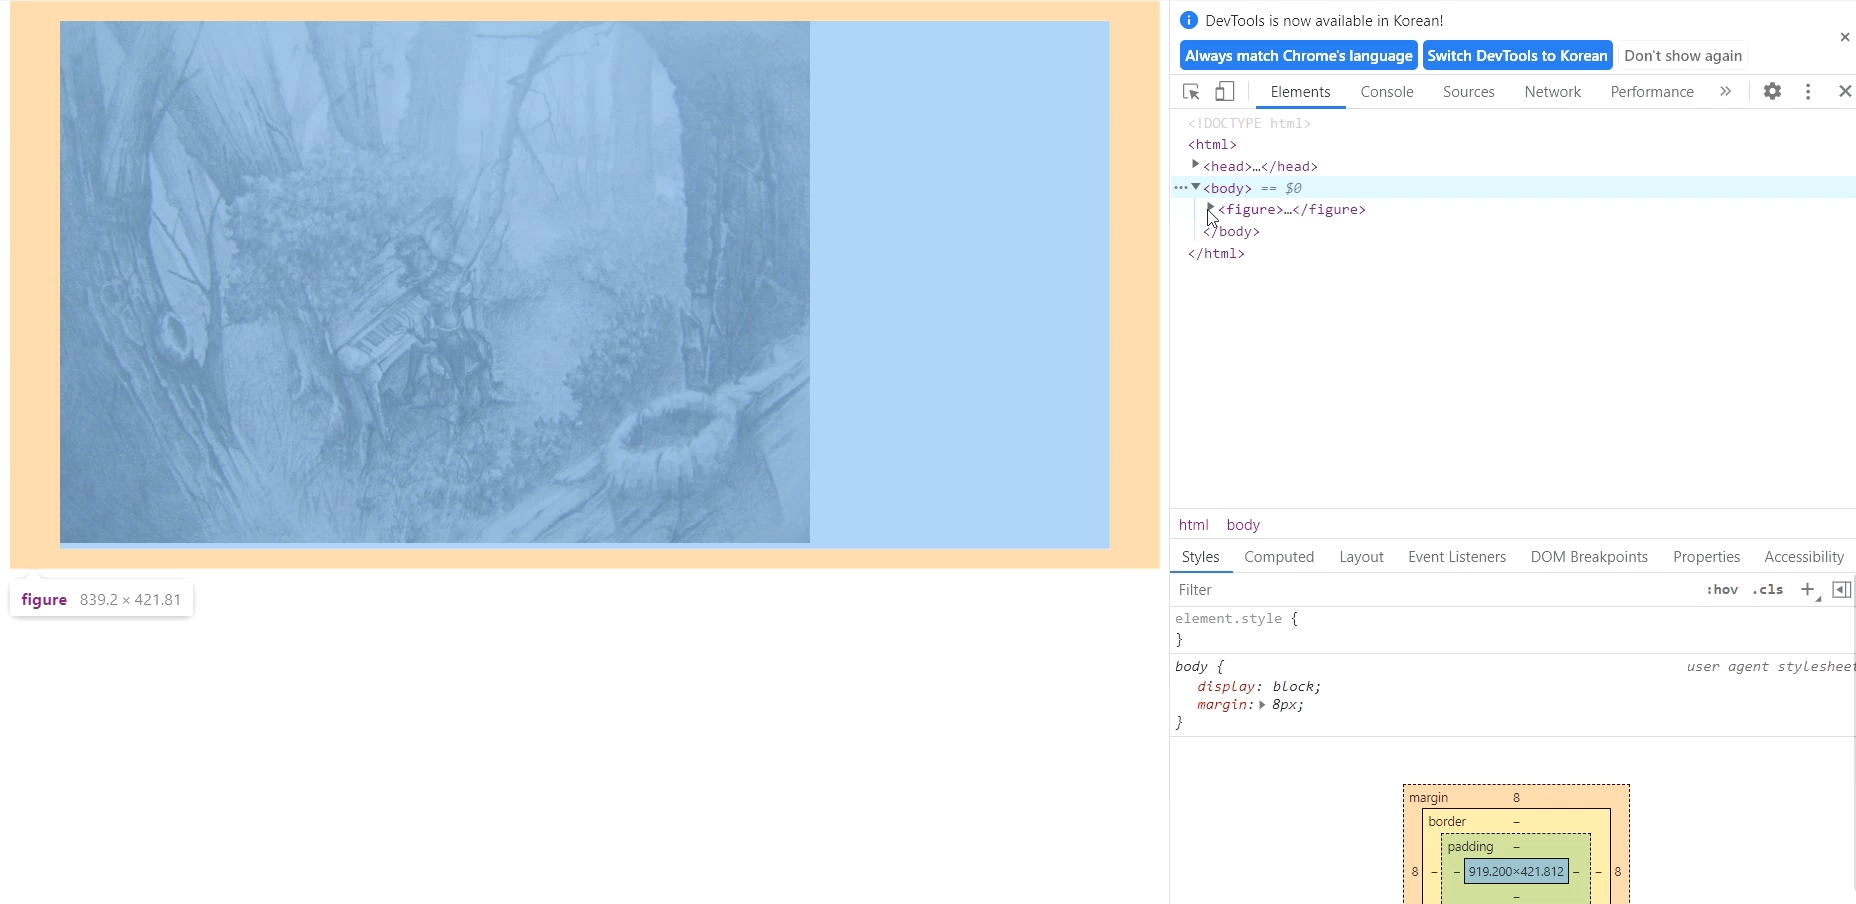Viewport: 1856px width, 904px height.
Task: Open the Event Listeners pane tab
Action: tap(1456, 557)
